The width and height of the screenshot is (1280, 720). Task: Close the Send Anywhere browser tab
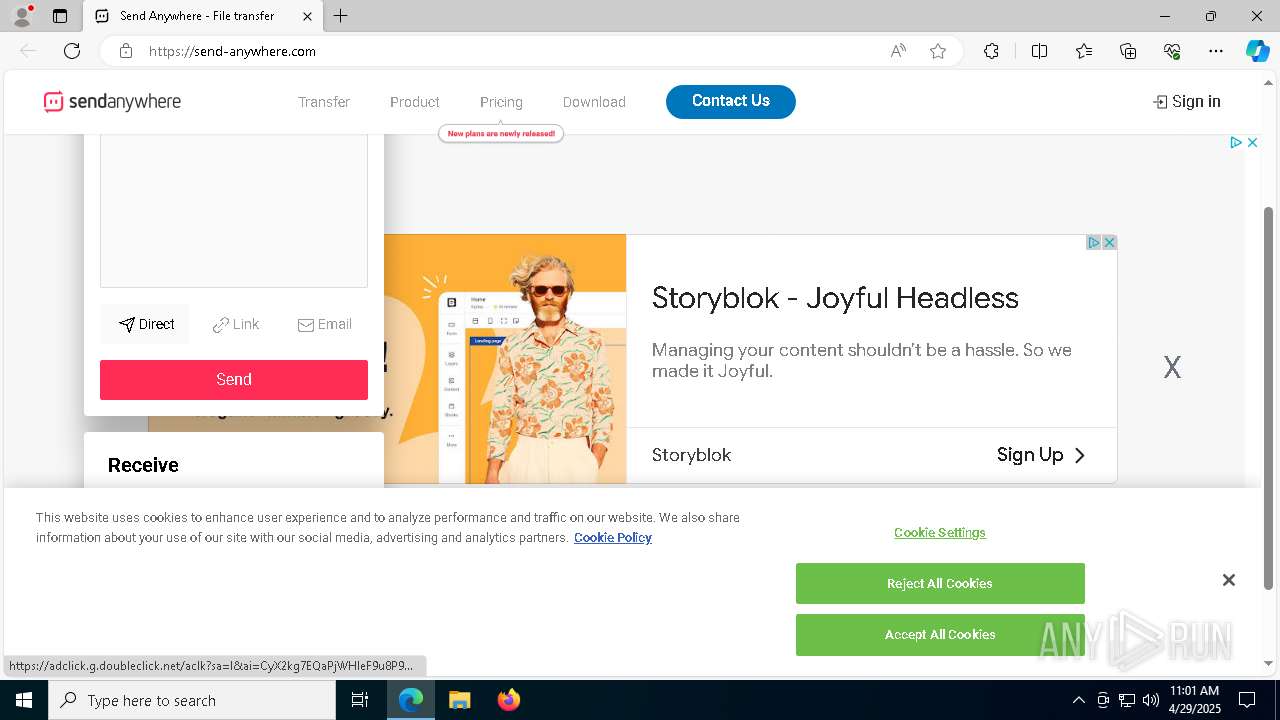click(x=307, y=16)
